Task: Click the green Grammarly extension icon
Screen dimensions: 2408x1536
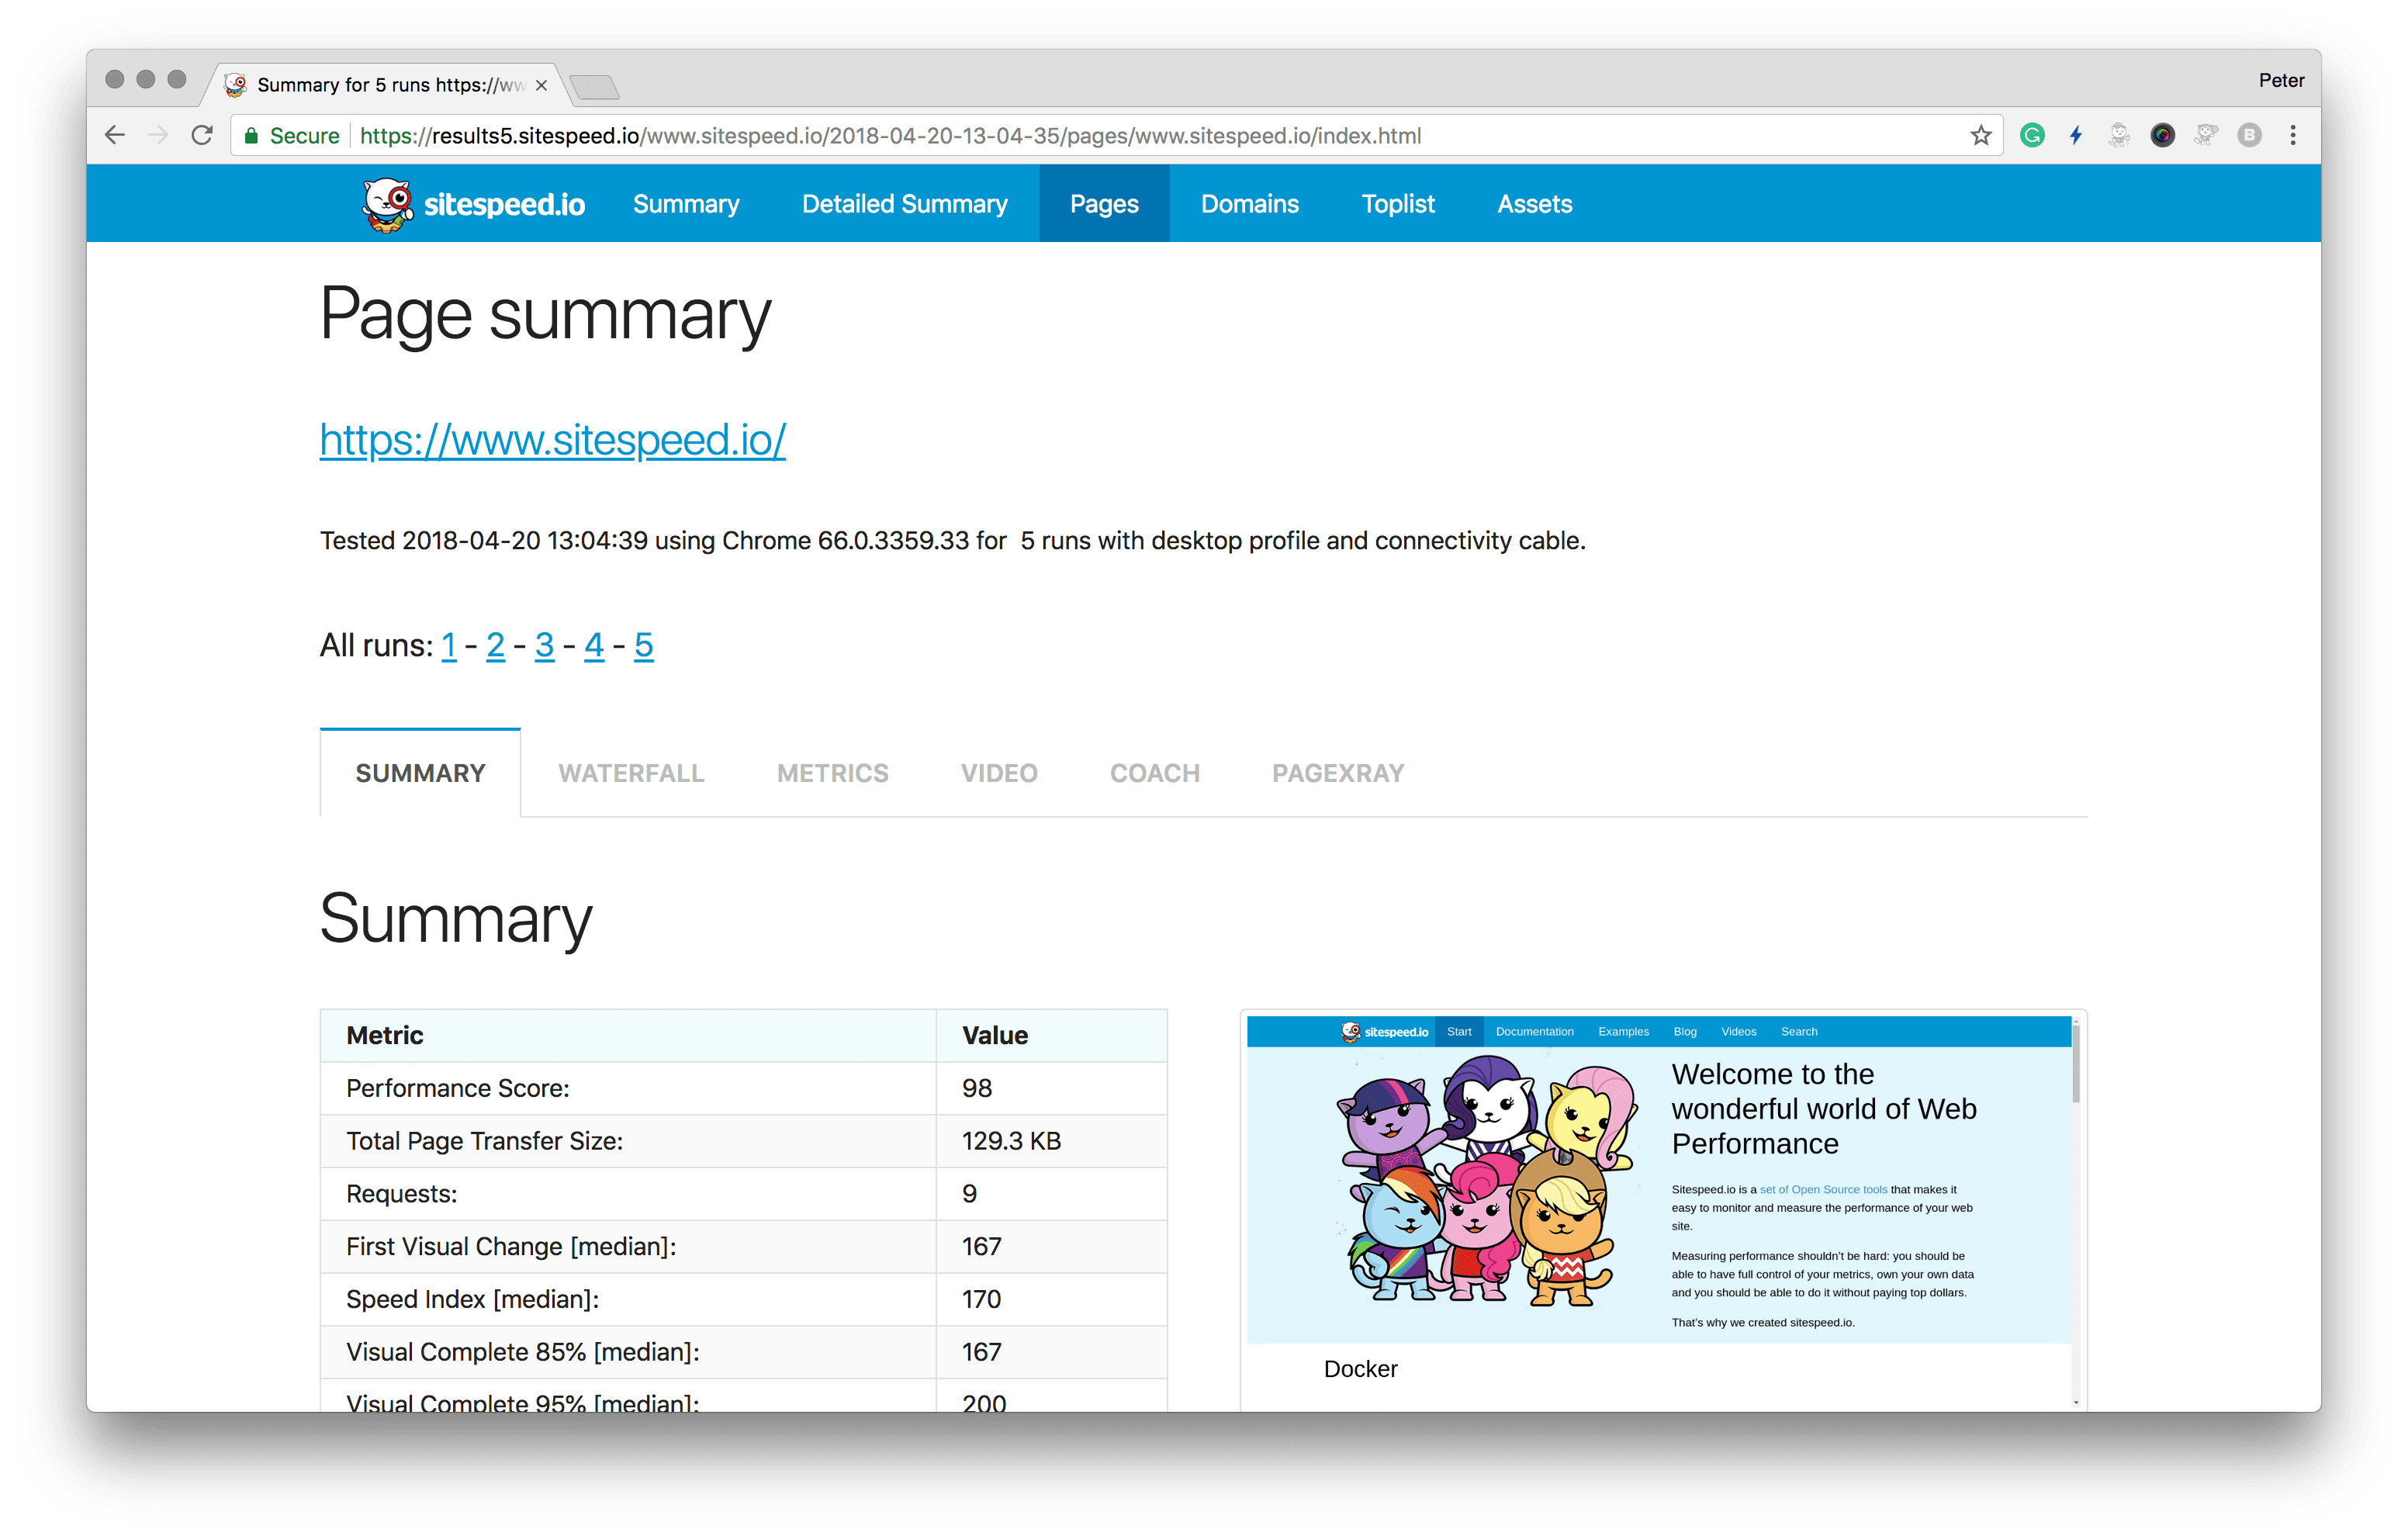Action: [x=2031, y=135]
